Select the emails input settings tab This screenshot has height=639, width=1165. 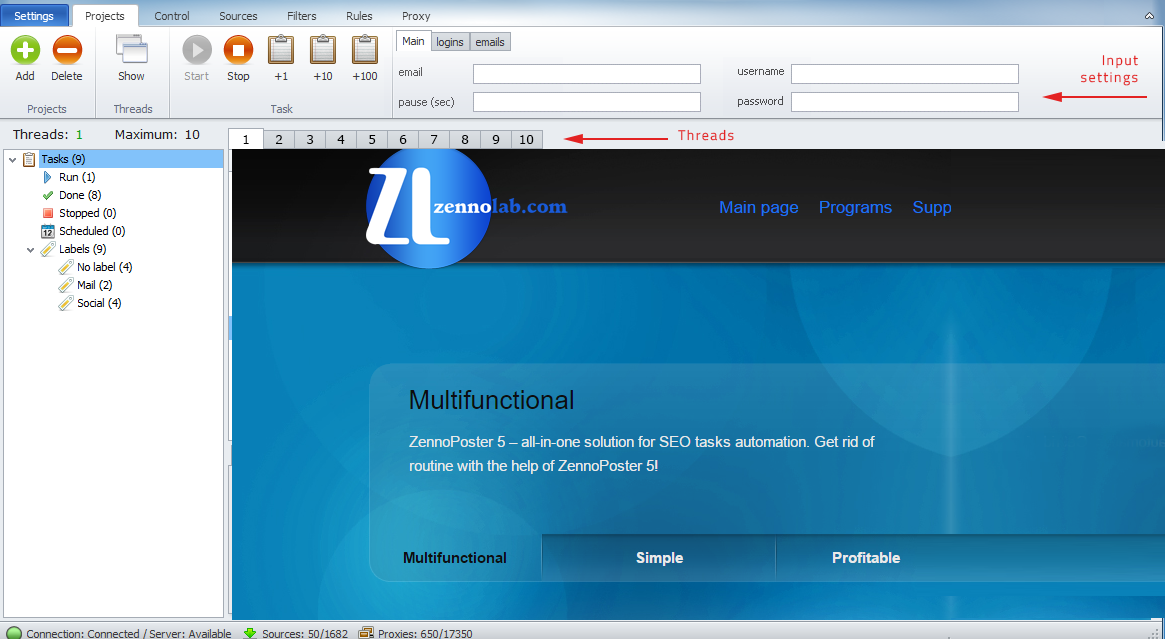point(490,42)
